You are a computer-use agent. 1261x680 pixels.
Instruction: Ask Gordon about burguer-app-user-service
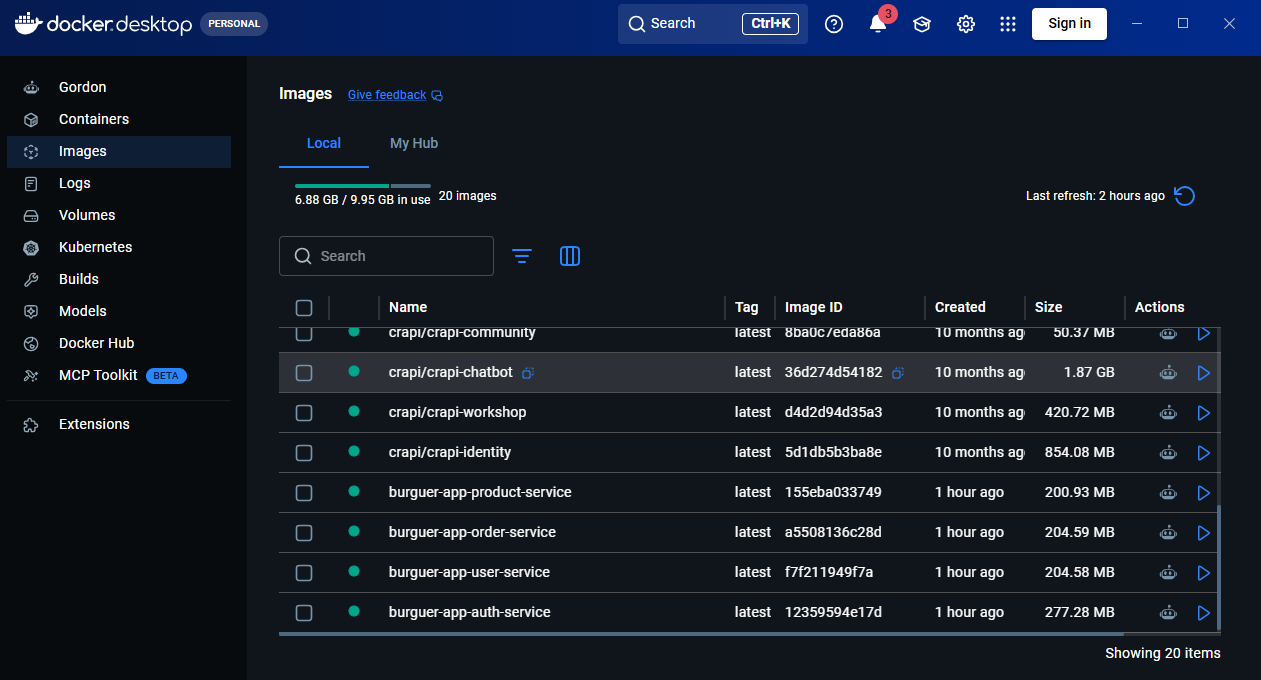pyautogui.click(x=1168, y=572)
